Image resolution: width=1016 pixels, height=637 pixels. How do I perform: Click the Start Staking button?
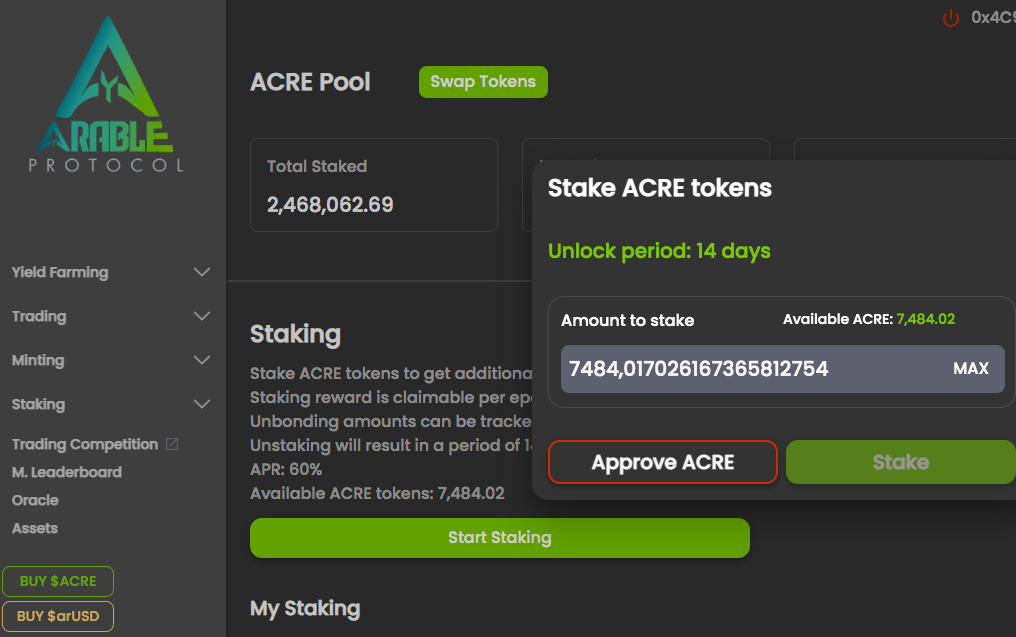pos(500,538)
